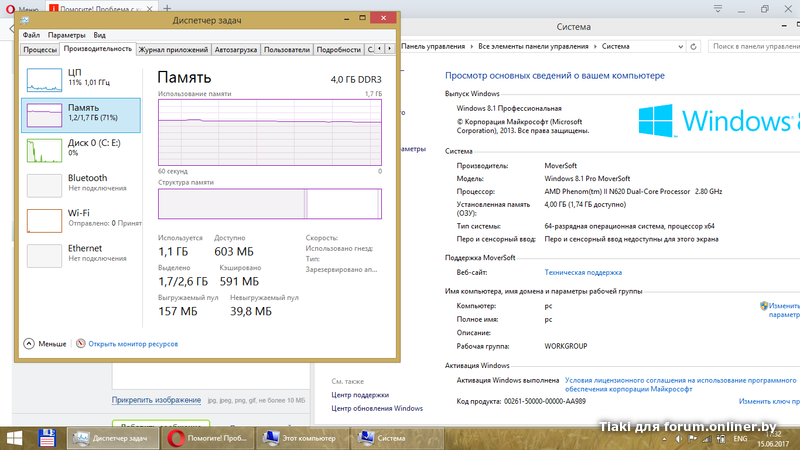Click Все элементы панели управления breadcrumb
Image resolution: width=800 pixels, height=450 pixels.
pos(533,46)
